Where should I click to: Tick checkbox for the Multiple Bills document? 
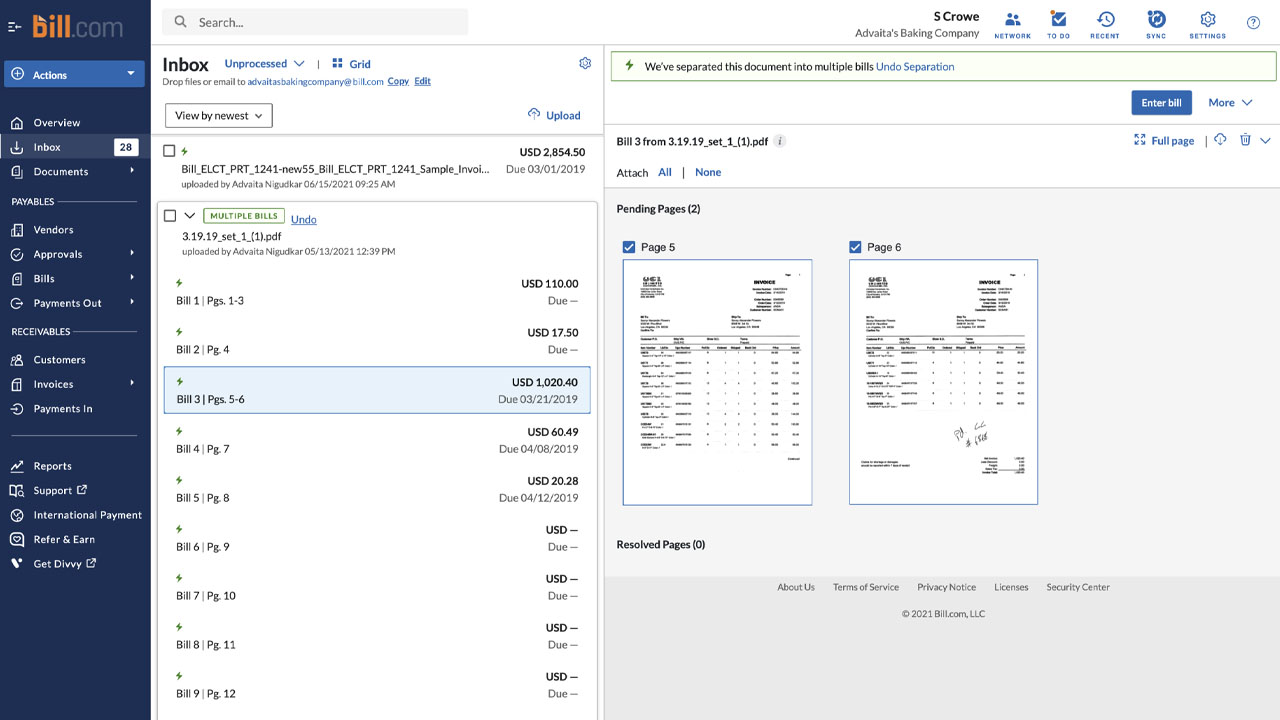[x=170, y=216]
